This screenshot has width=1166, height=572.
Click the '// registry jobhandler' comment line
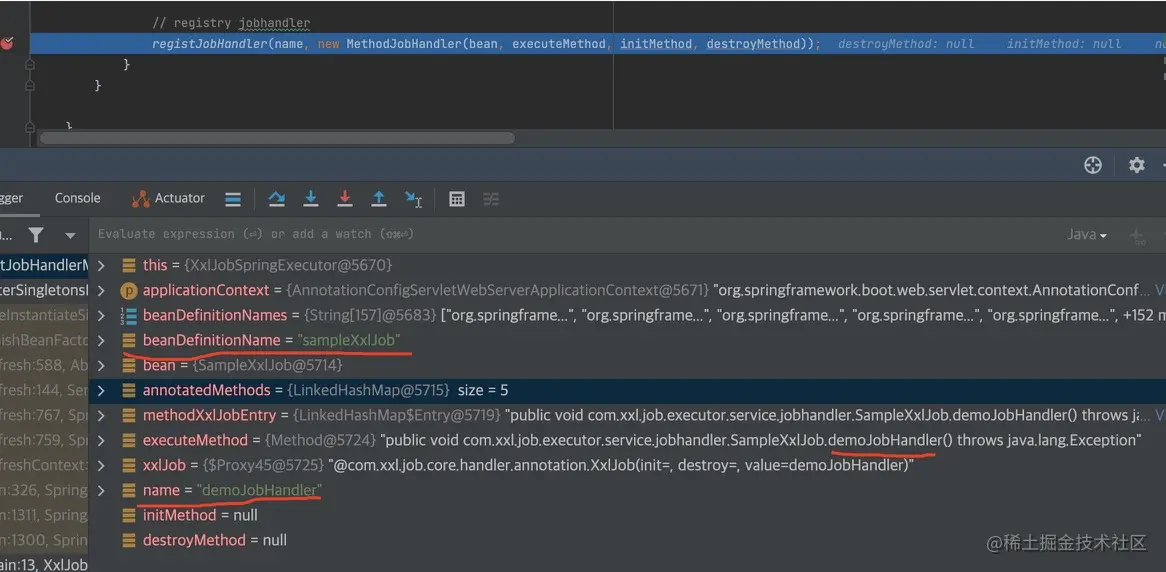point(231,23)
